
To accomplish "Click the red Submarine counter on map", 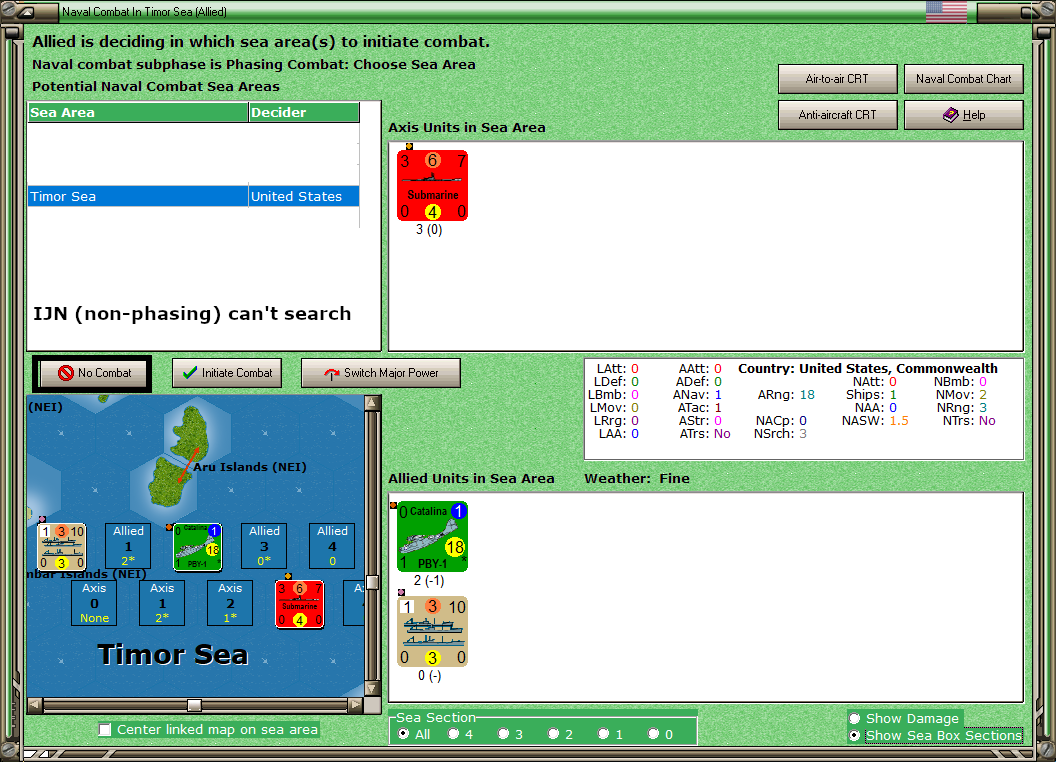I will click(x=300, y=604).
